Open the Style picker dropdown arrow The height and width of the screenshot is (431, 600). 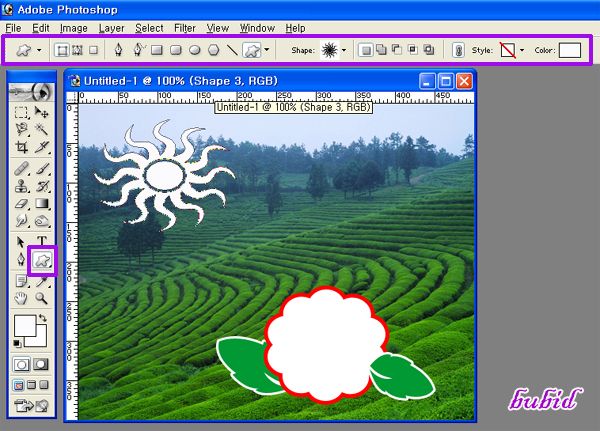point(522,50)
